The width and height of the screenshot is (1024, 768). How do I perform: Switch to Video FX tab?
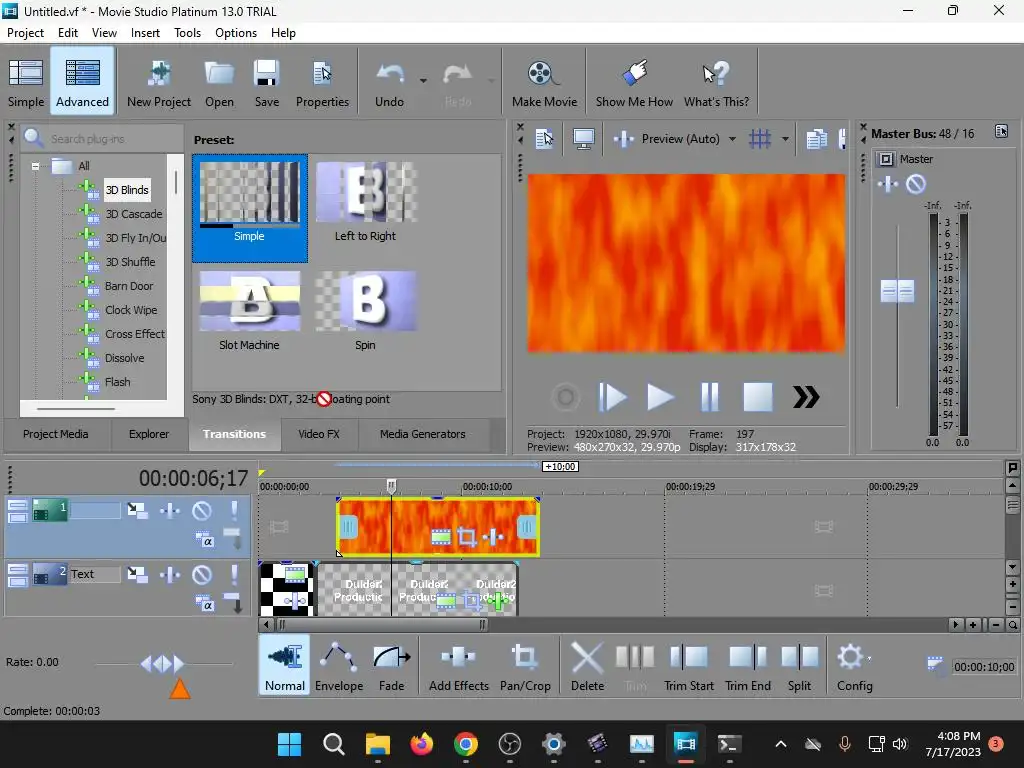pos(319,434)
